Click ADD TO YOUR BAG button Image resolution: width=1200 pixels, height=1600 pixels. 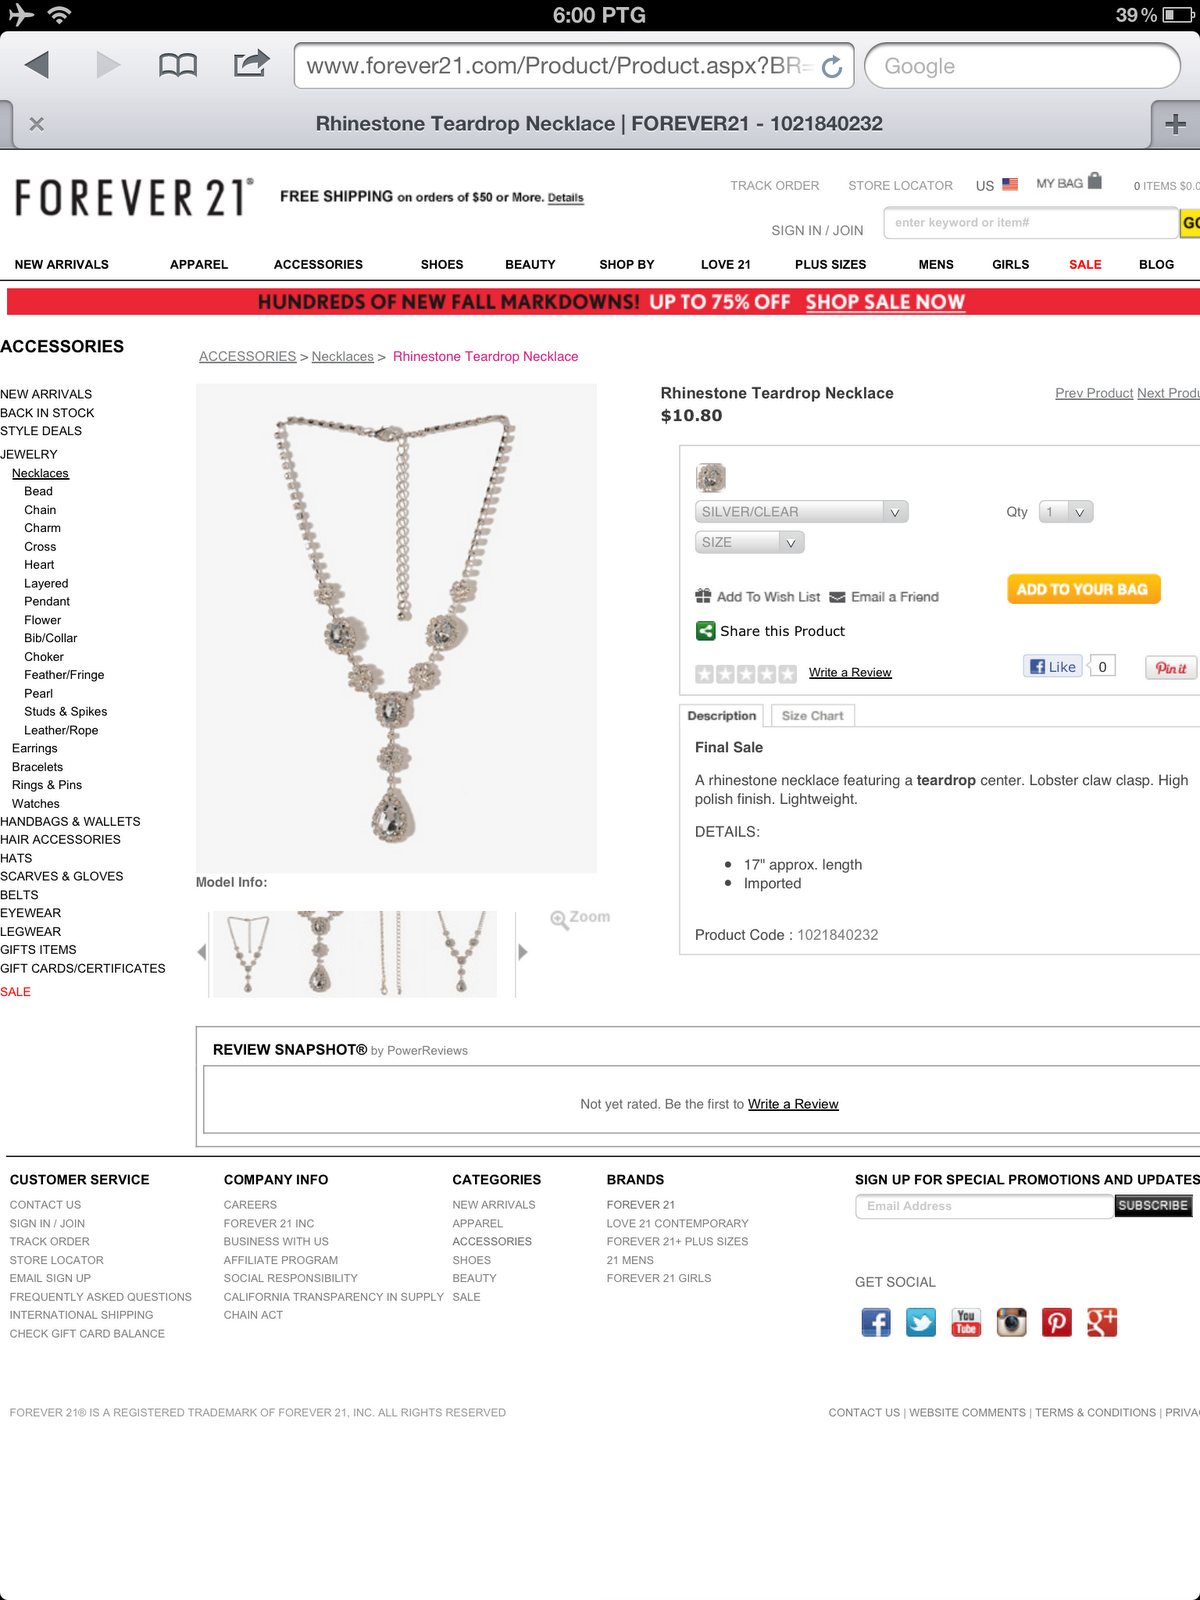tap(1084, 589)
